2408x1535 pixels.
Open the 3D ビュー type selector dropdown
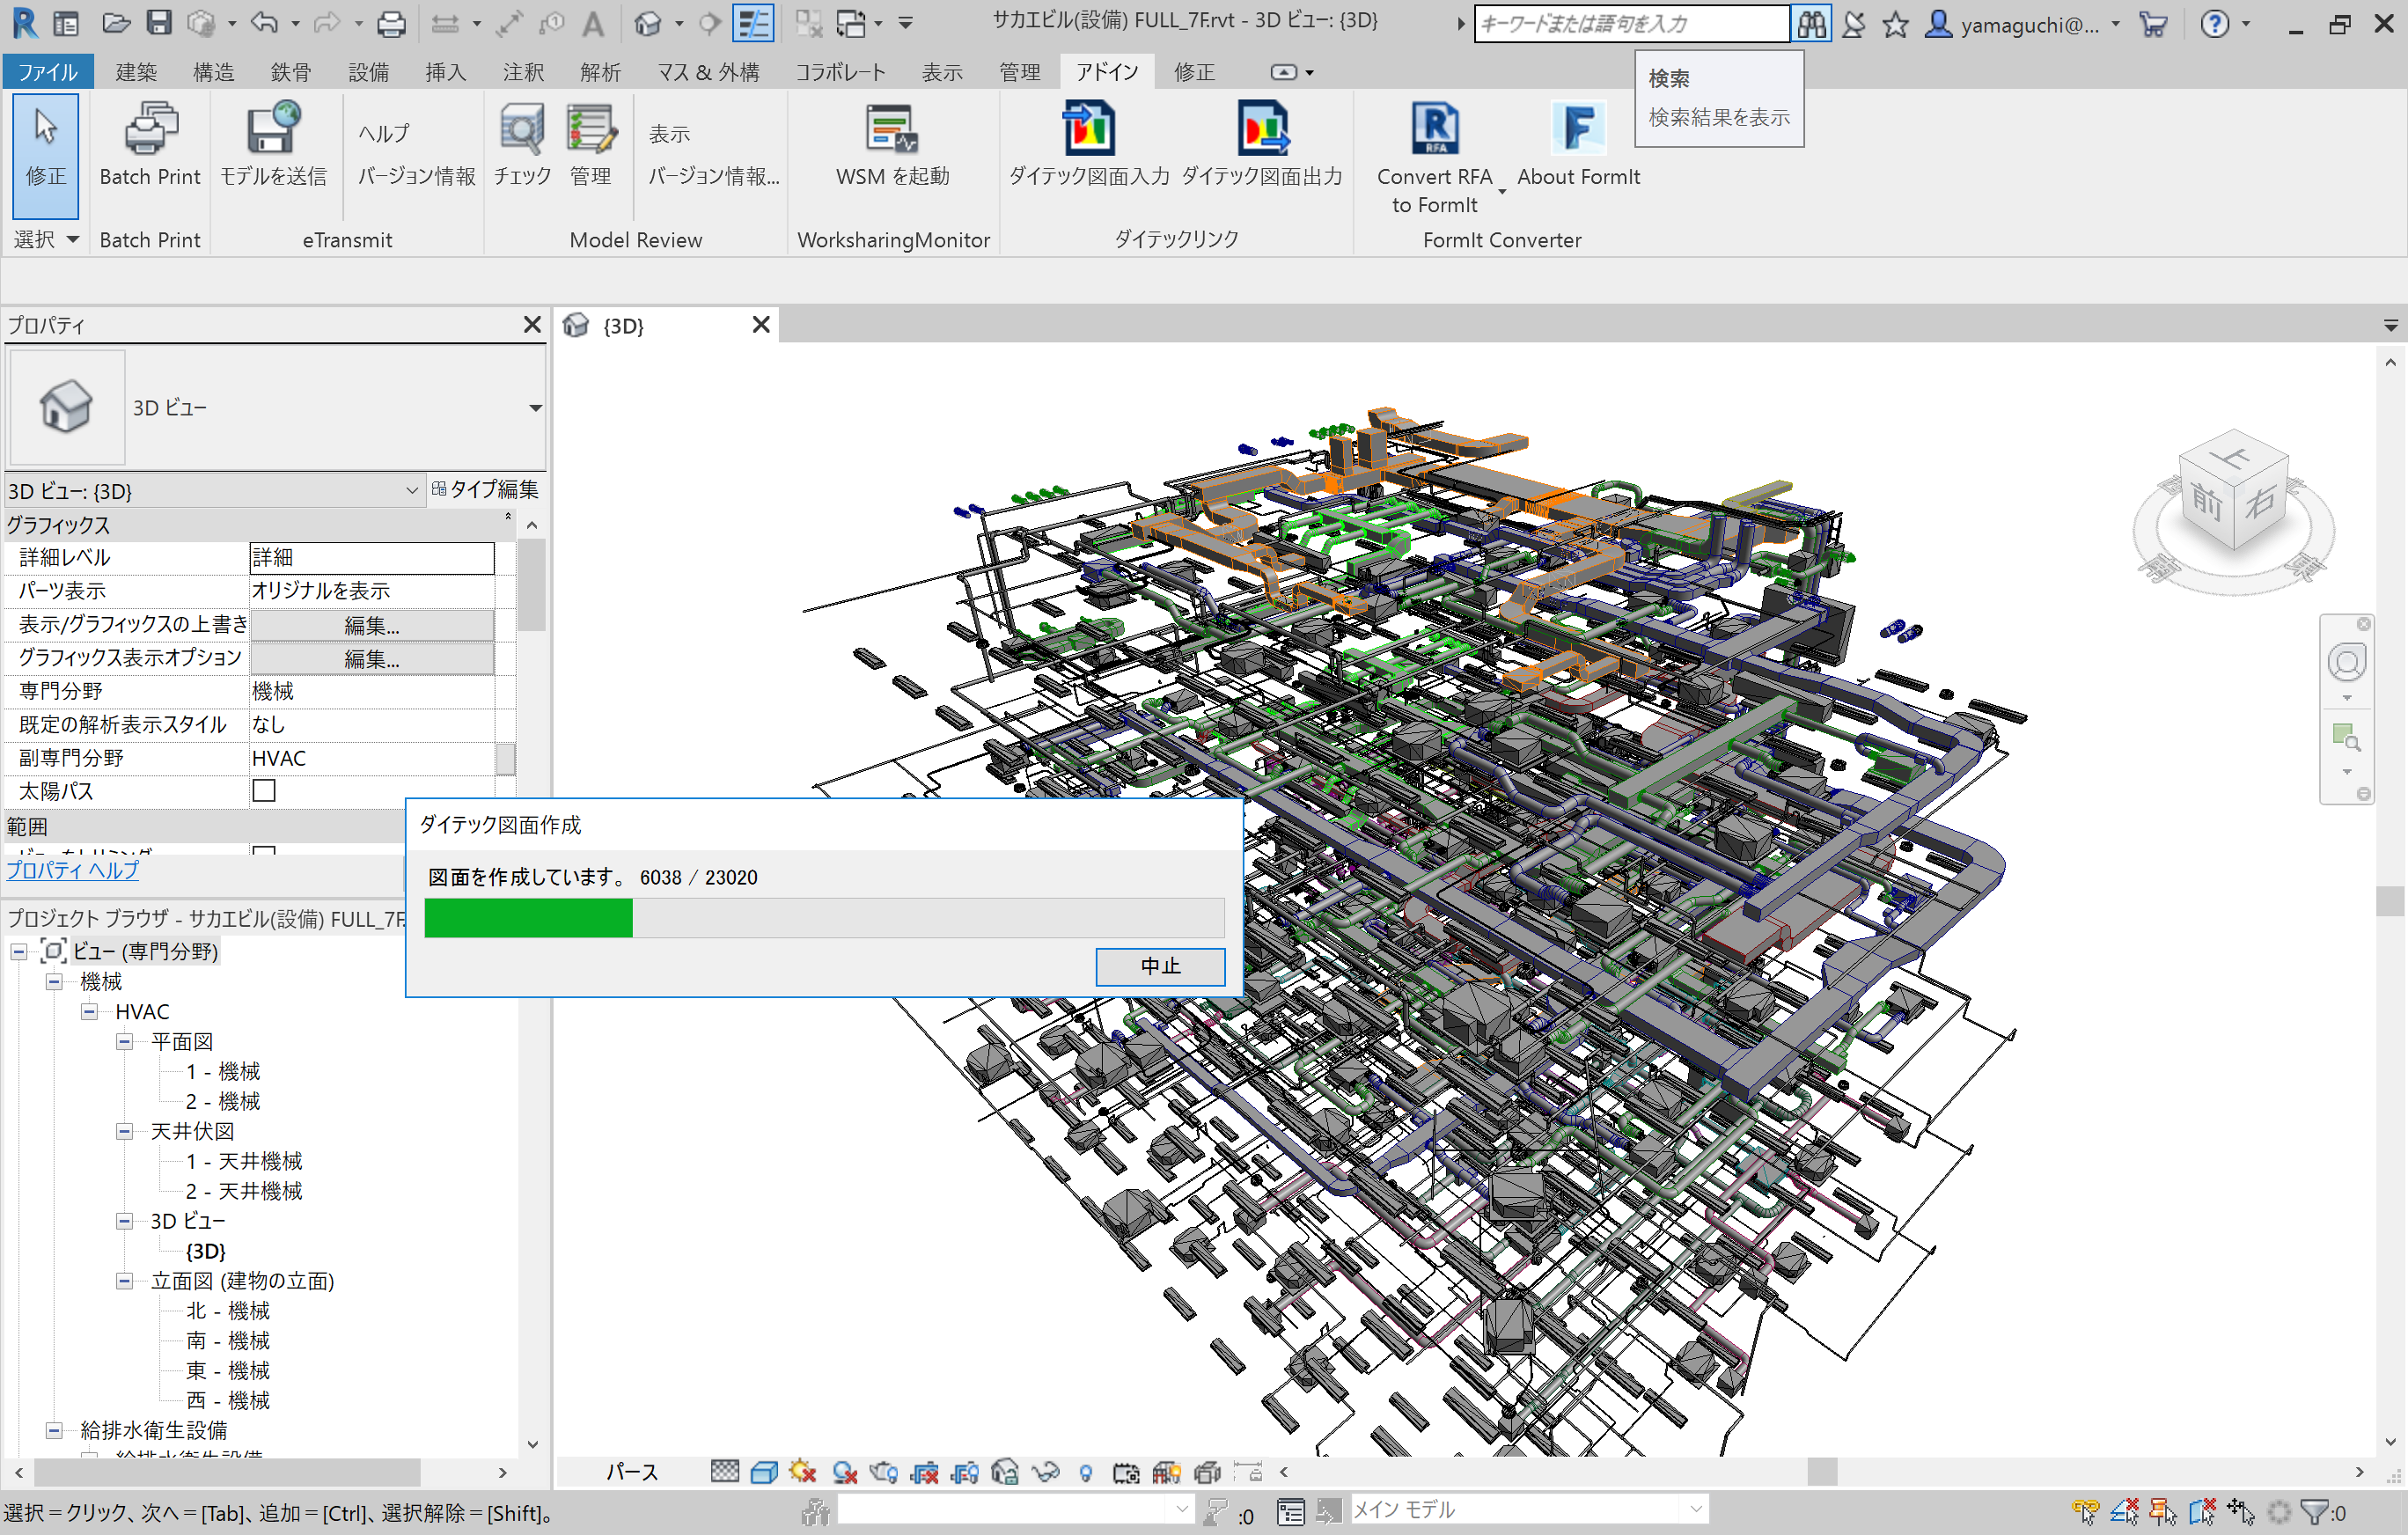[535, 408]
